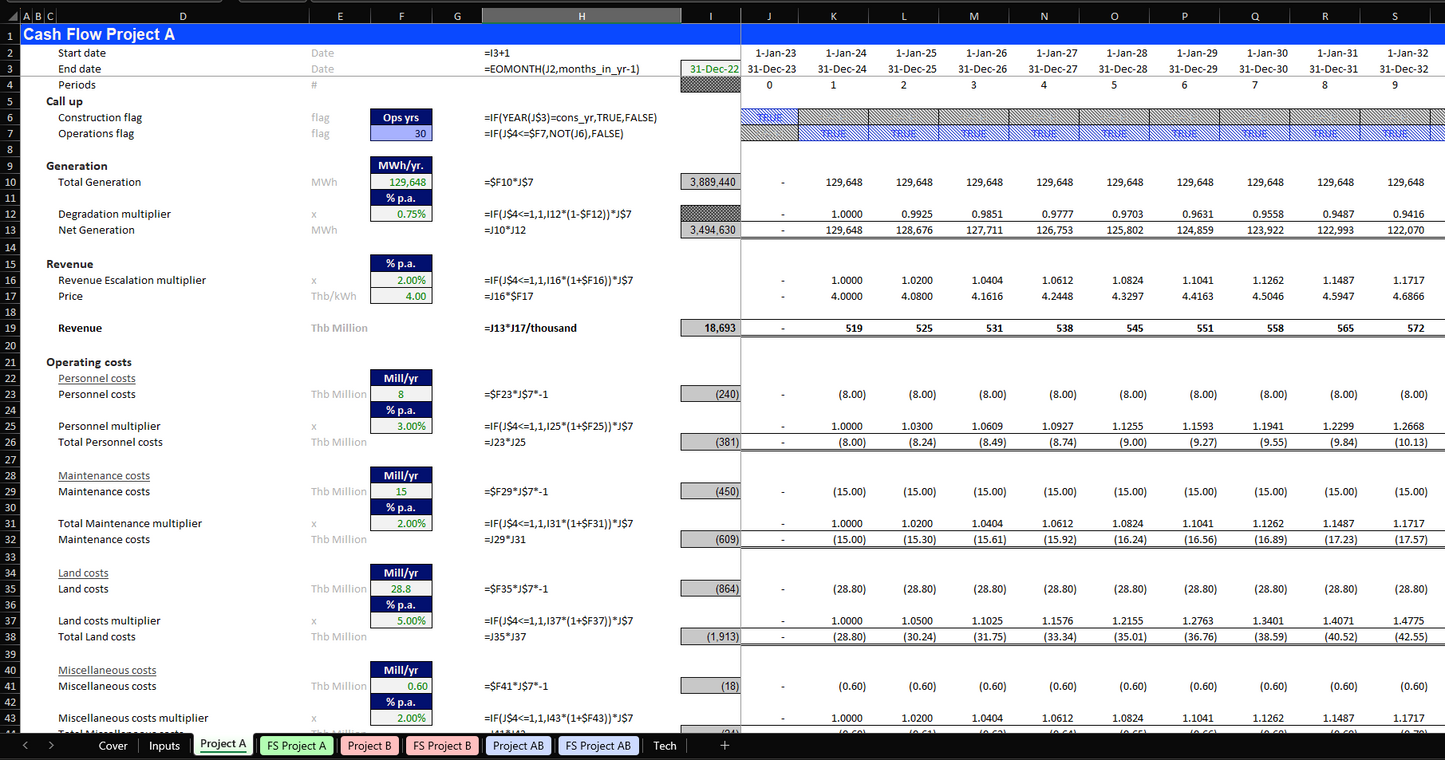Open the FS Project AB tab

597,746
